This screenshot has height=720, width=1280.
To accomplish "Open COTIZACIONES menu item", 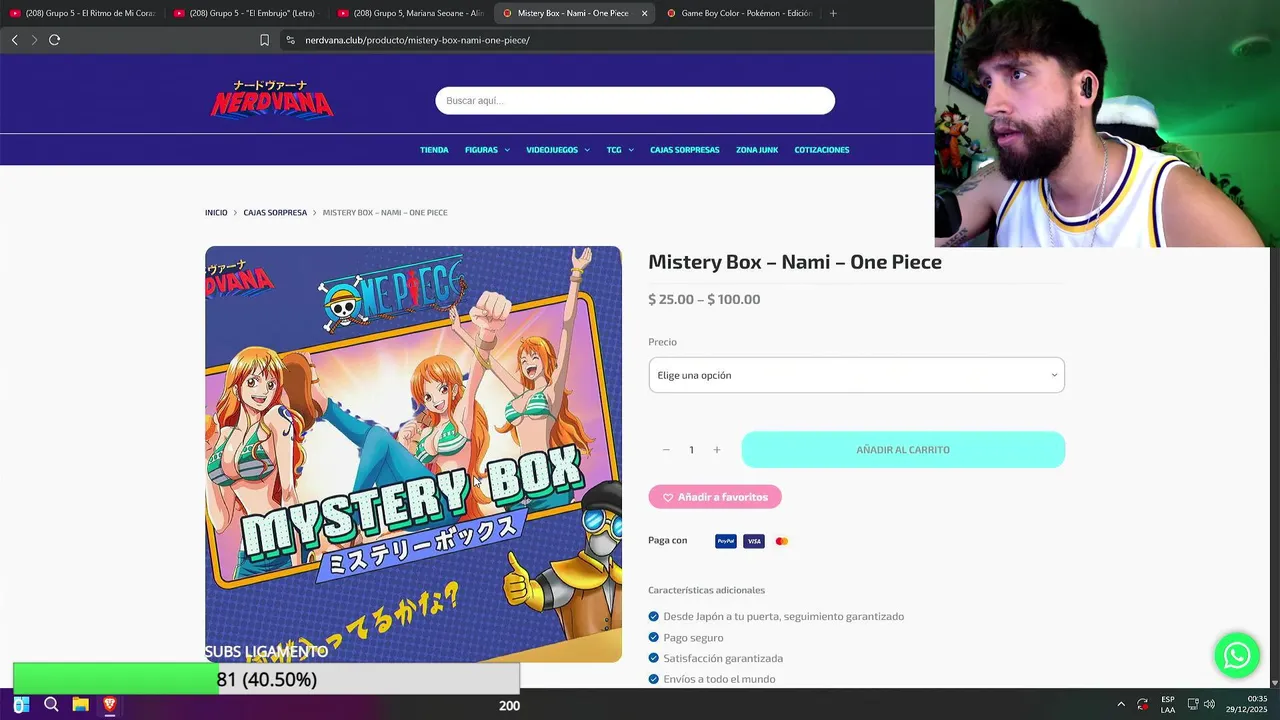I will (x=822, y=150).
